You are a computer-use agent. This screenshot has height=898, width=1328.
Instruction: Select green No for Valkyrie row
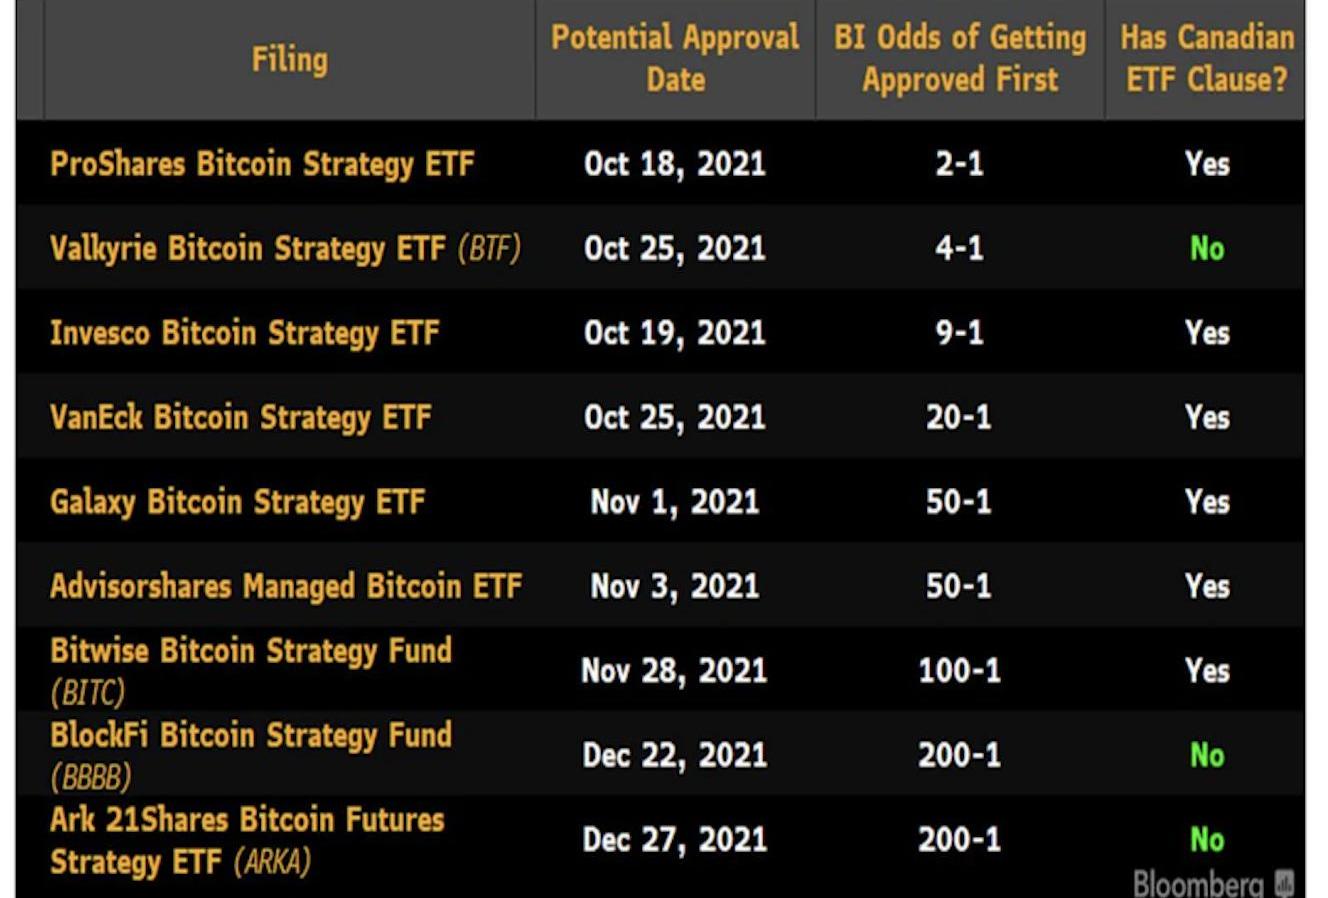(1207, 248)
